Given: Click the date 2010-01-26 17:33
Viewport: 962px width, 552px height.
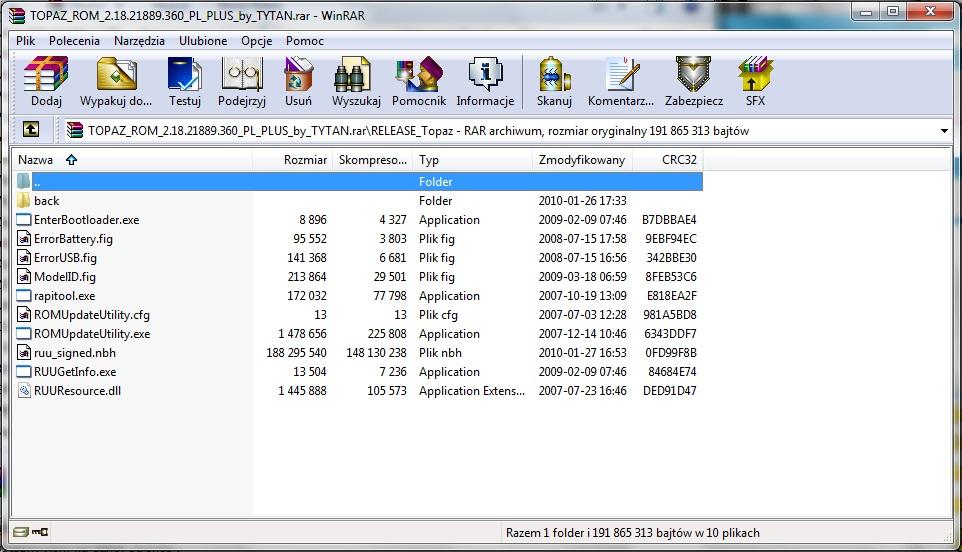Looking at the screenshot, I should pos(582,201).
